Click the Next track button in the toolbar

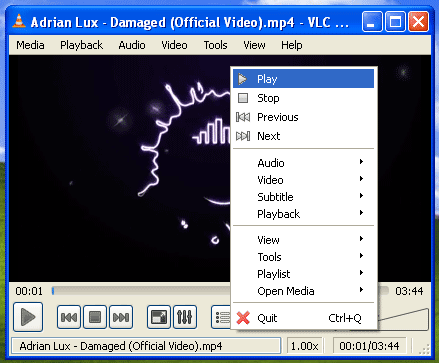121,317
